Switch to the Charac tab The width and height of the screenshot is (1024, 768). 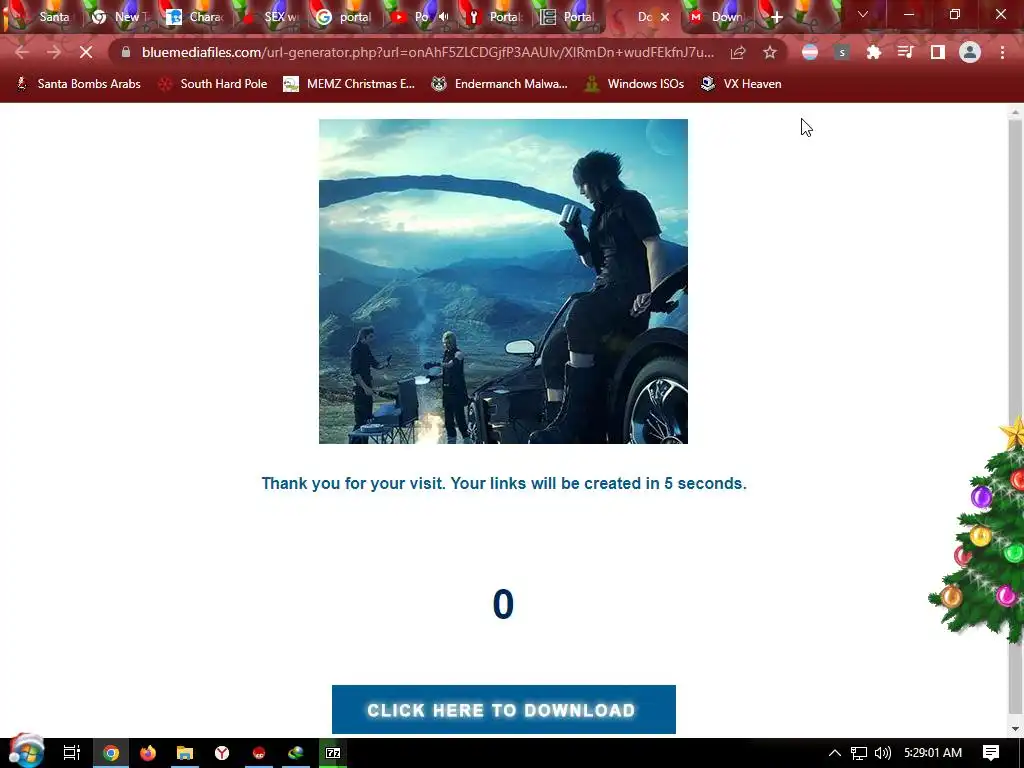pos(195,17)
